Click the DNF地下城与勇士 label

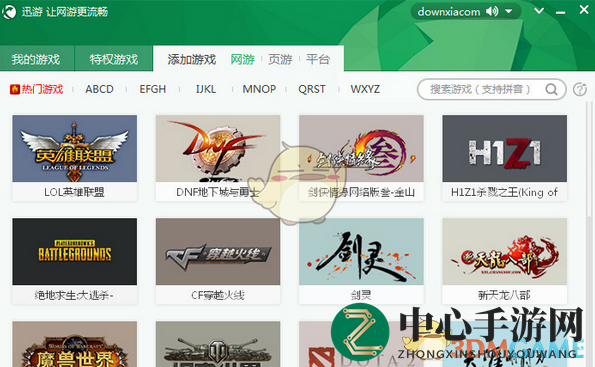coord(218,192)
